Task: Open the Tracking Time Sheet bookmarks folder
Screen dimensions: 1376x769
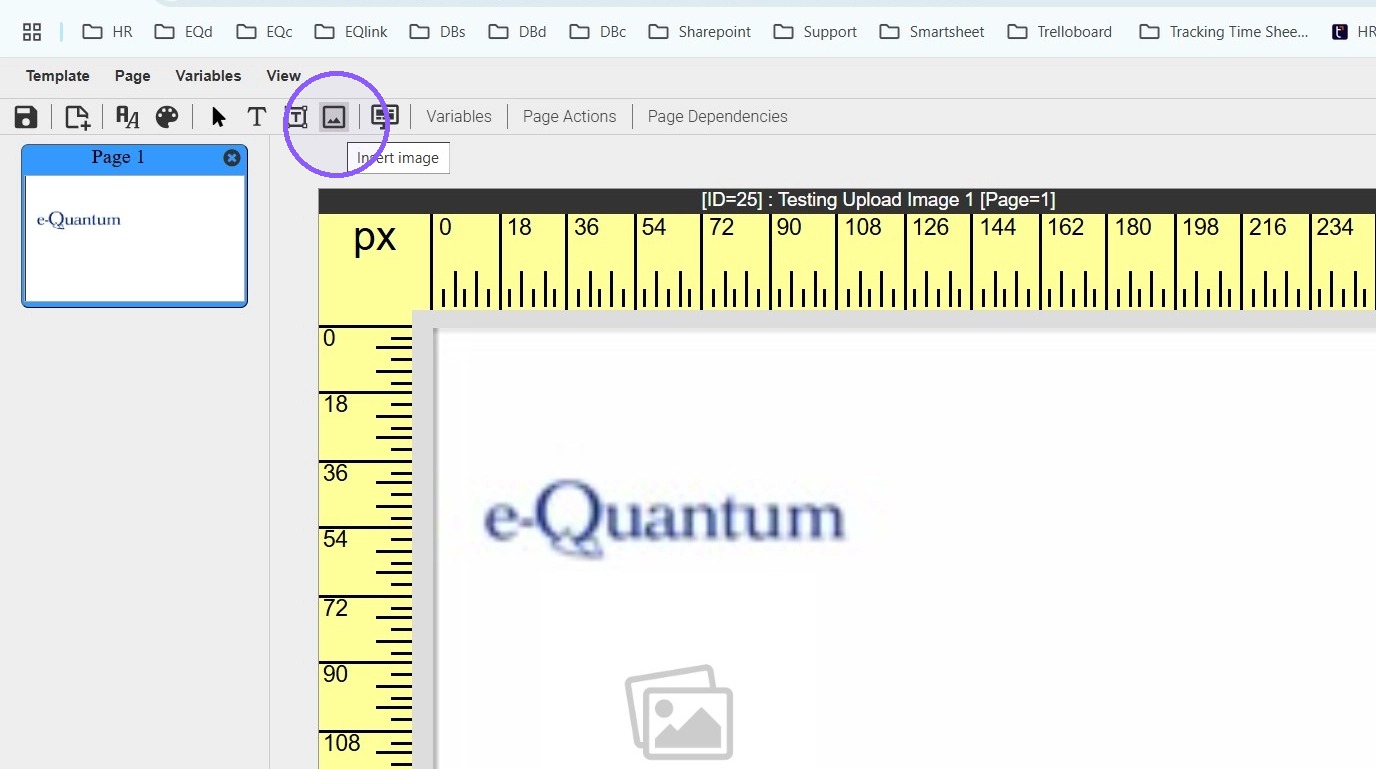Action: (1224, 32)
